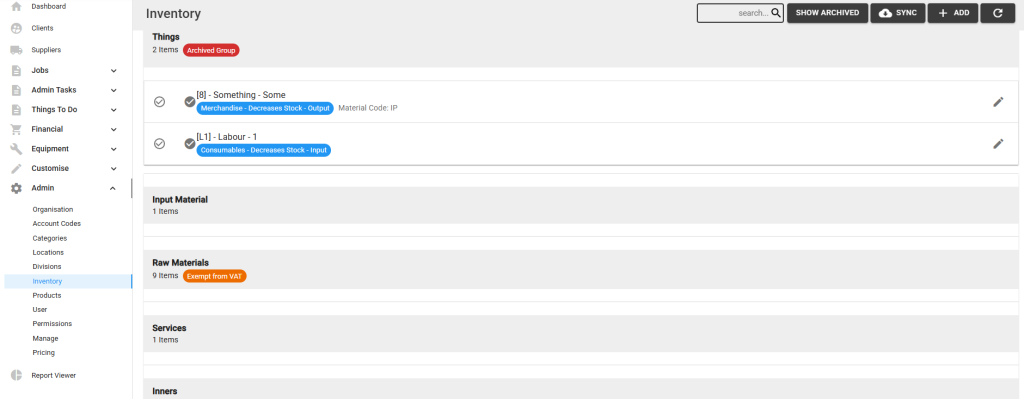Click the refresh icon button
1024x399 pixels.
click(x=997, y=13)
